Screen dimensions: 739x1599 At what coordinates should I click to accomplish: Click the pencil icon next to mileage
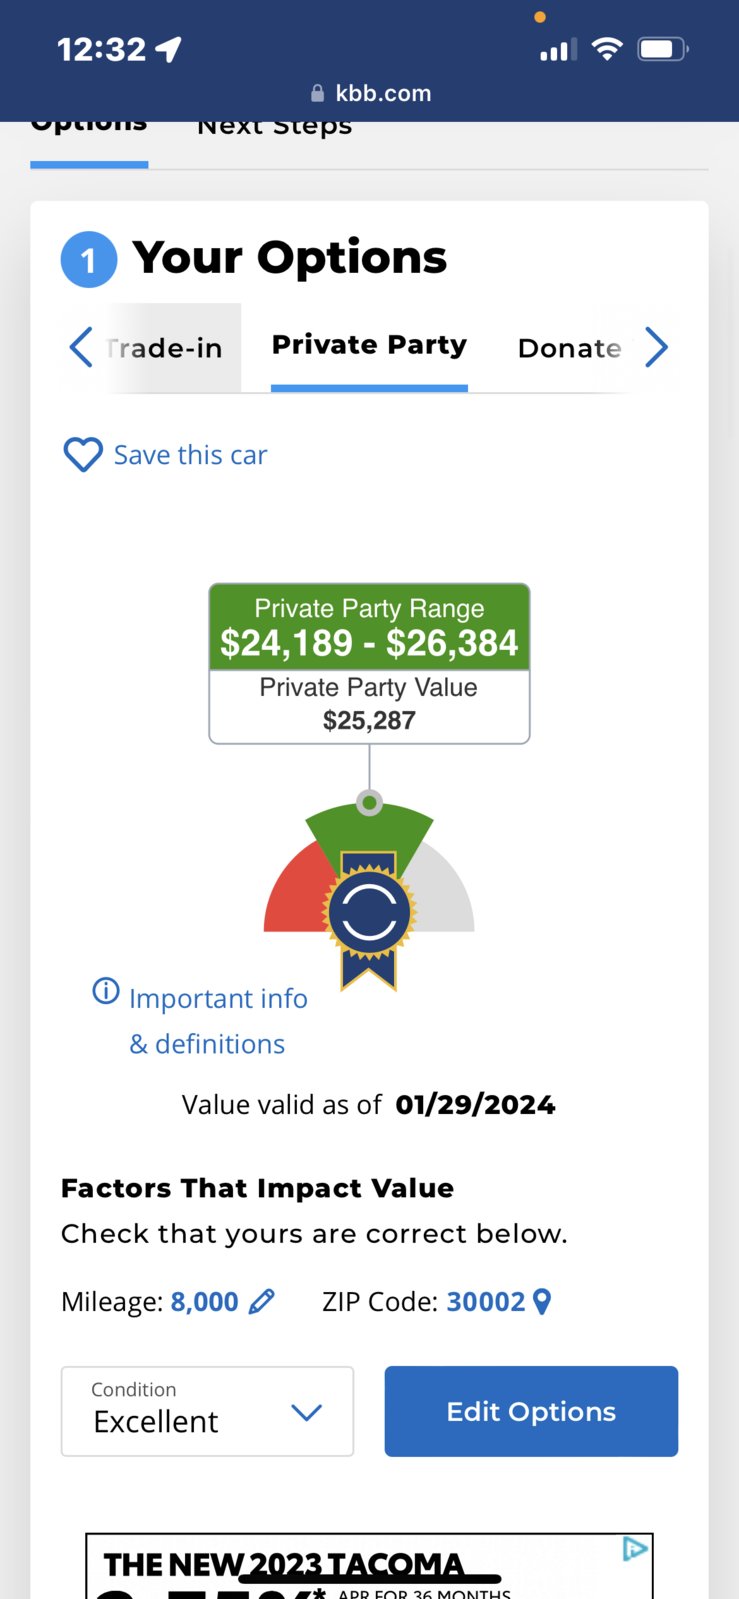(261, 1302)
